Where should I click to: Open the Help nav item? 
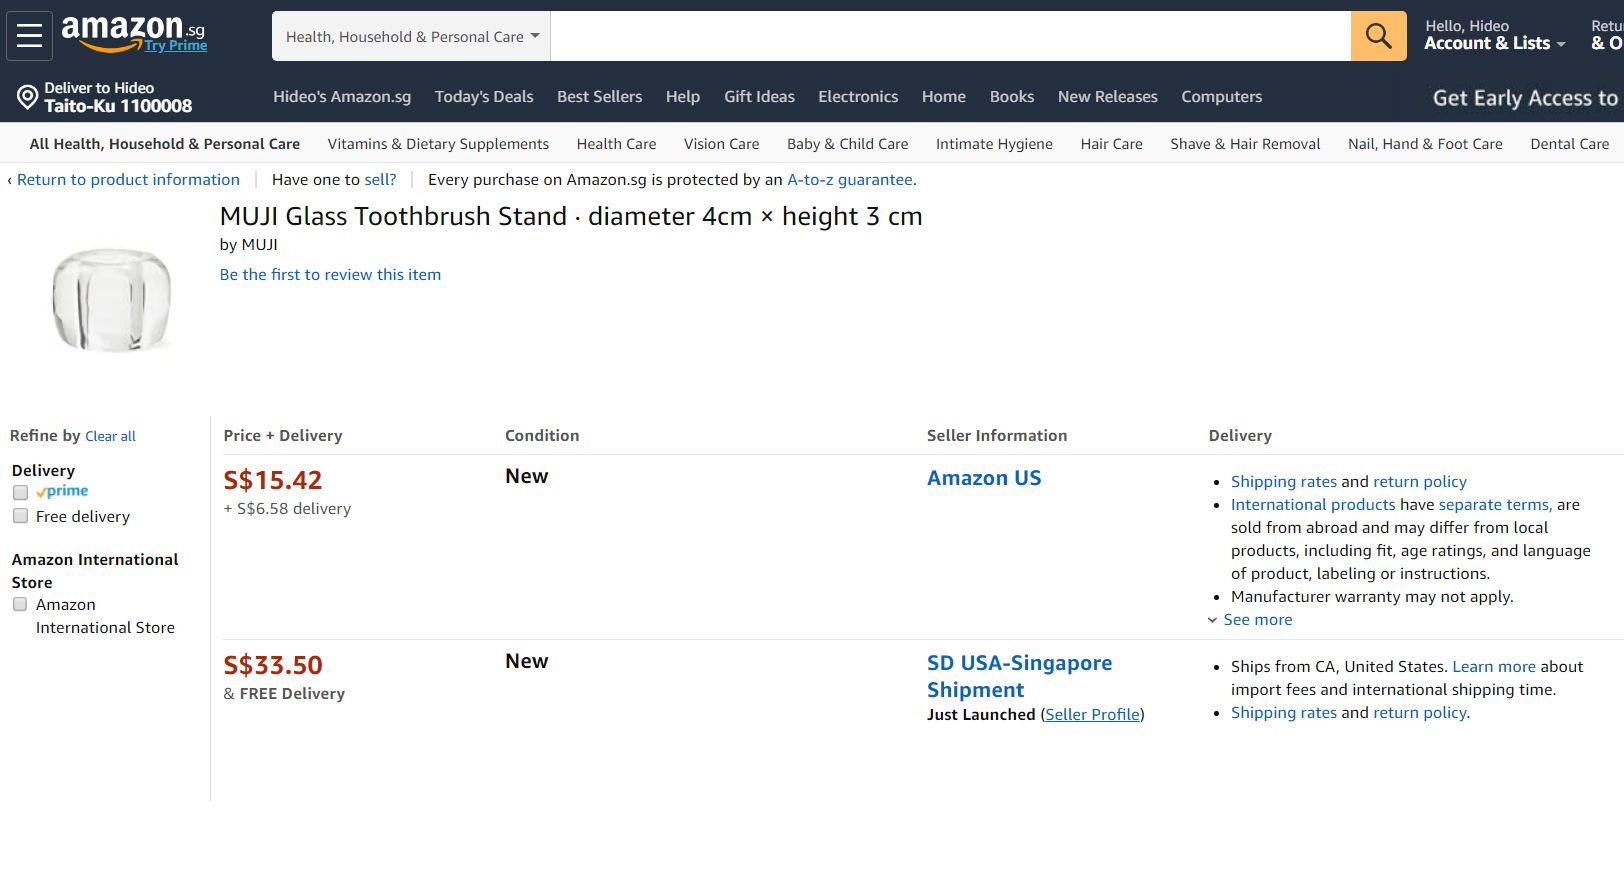[x=683, y=97]
